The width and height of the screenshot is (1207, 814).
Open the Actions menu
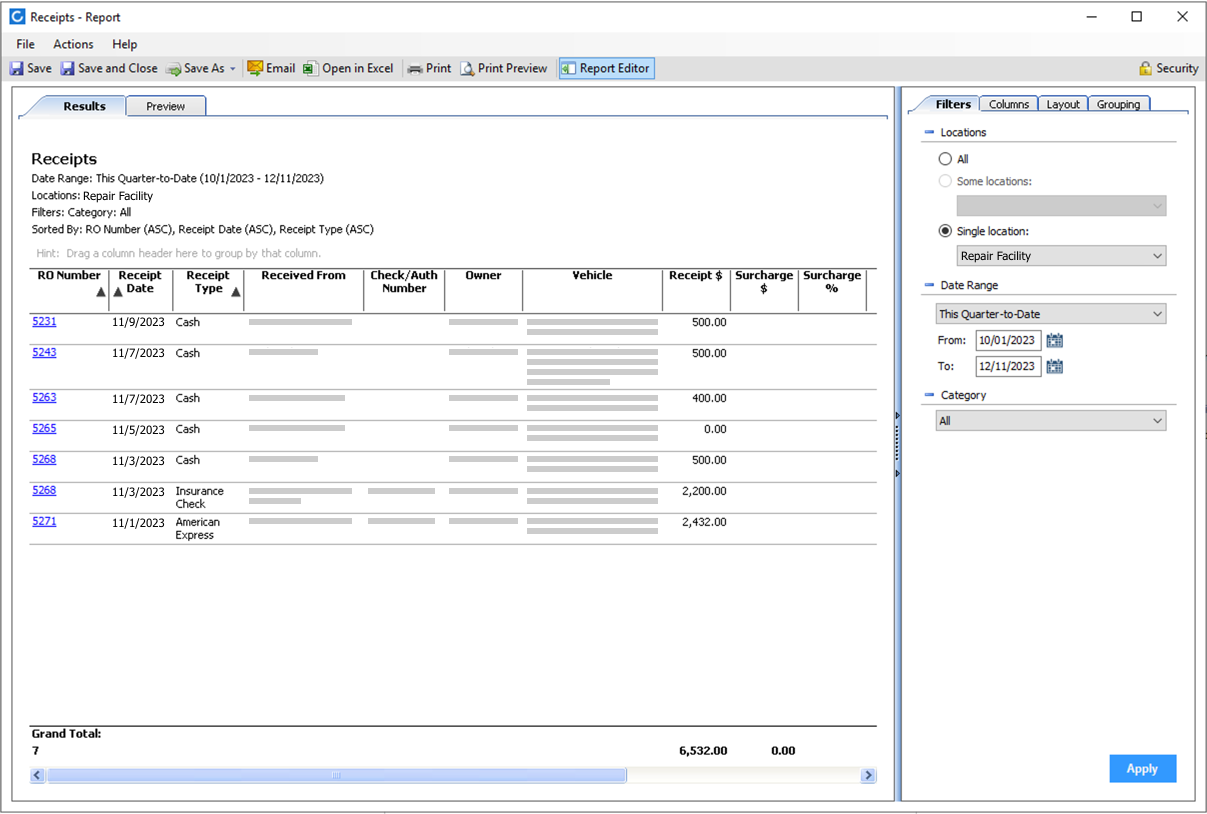click(73, 44)
